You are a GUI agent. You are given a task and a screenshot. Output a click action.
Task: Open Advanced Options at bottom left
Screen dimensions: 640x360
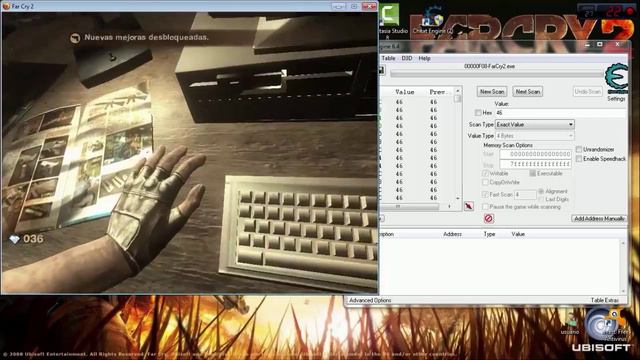click(x=370, y=300)
